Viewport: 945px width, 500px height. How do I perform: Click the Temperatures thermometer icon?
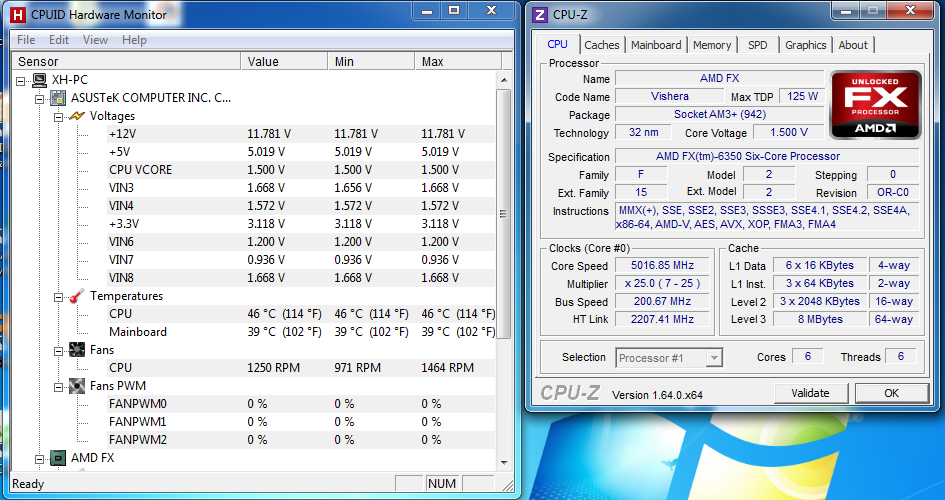[x=77, y=296]
